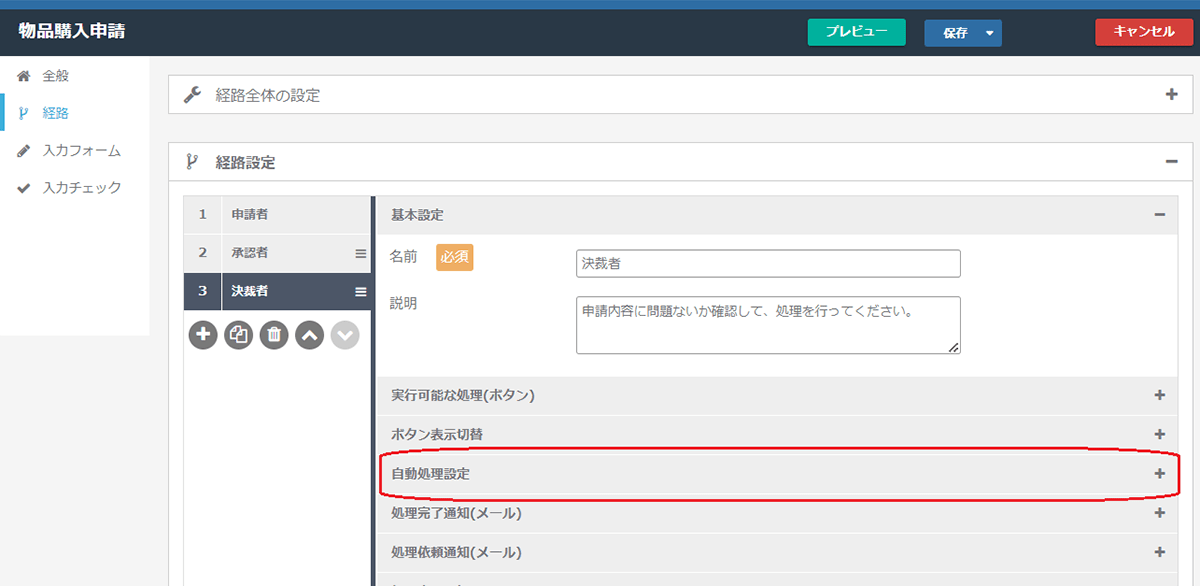
Task: Click the drag handle on 決裁者 row
Action: coord(361,292)
